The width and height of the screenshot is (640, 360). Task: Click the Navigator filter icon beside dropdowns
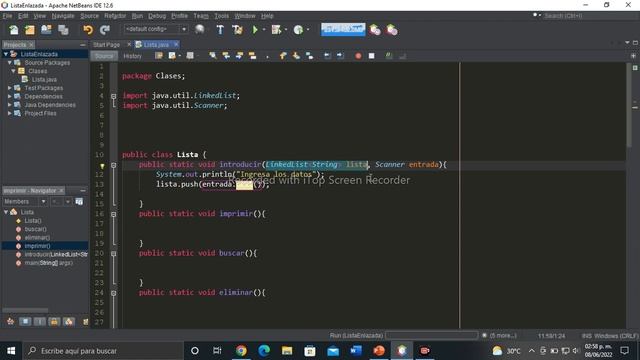click(79, 202)
